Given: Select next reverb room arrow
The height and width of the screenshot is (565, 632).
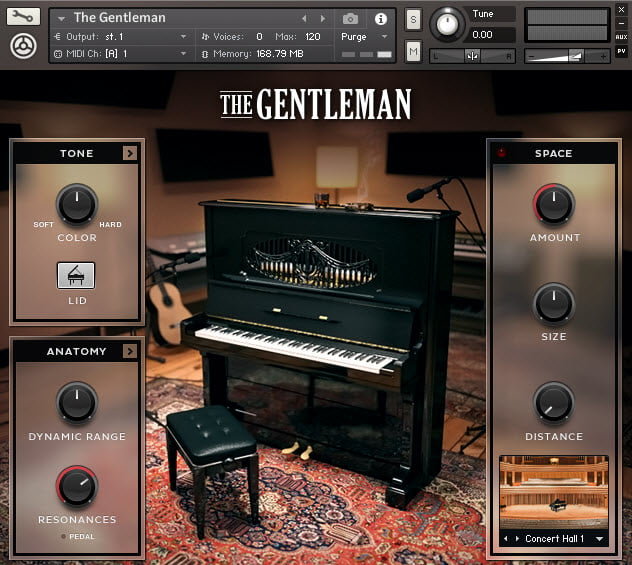Looking at the screenshot, I should point(517,539).
